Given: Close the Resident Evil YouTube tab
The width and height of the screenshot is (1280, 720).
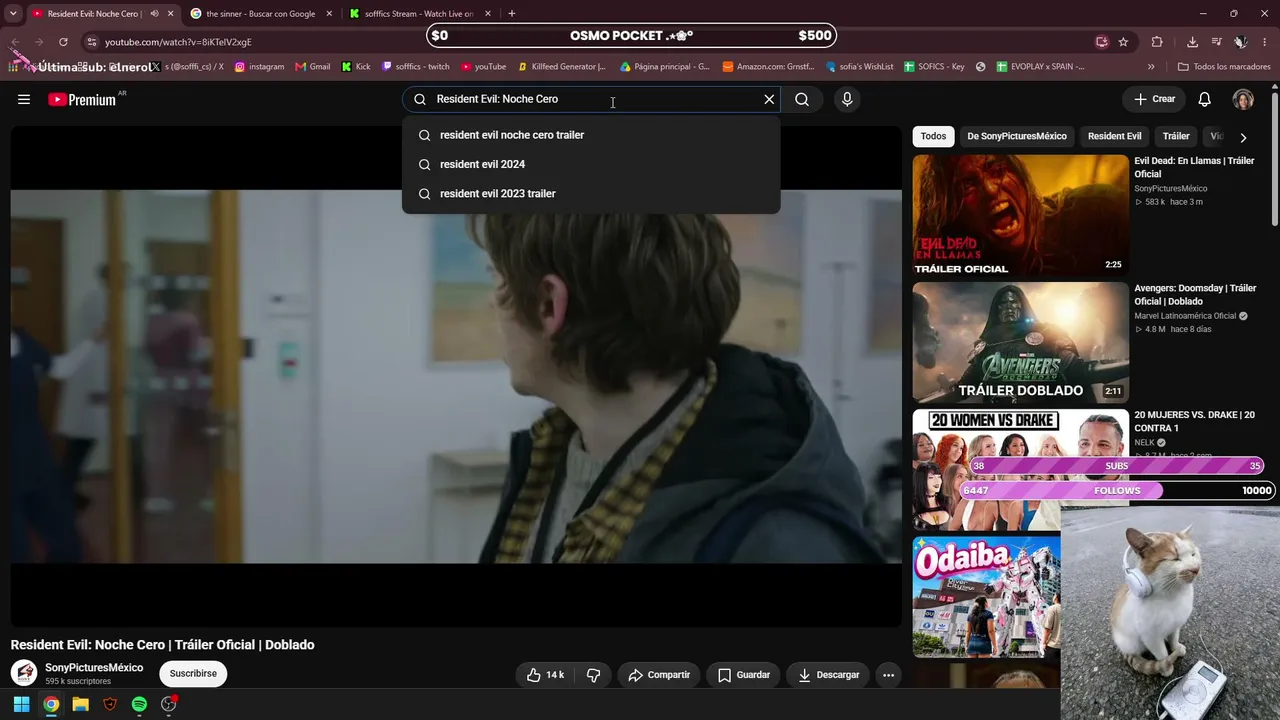Looking at the screenshot, I should [x=170, y=14].
